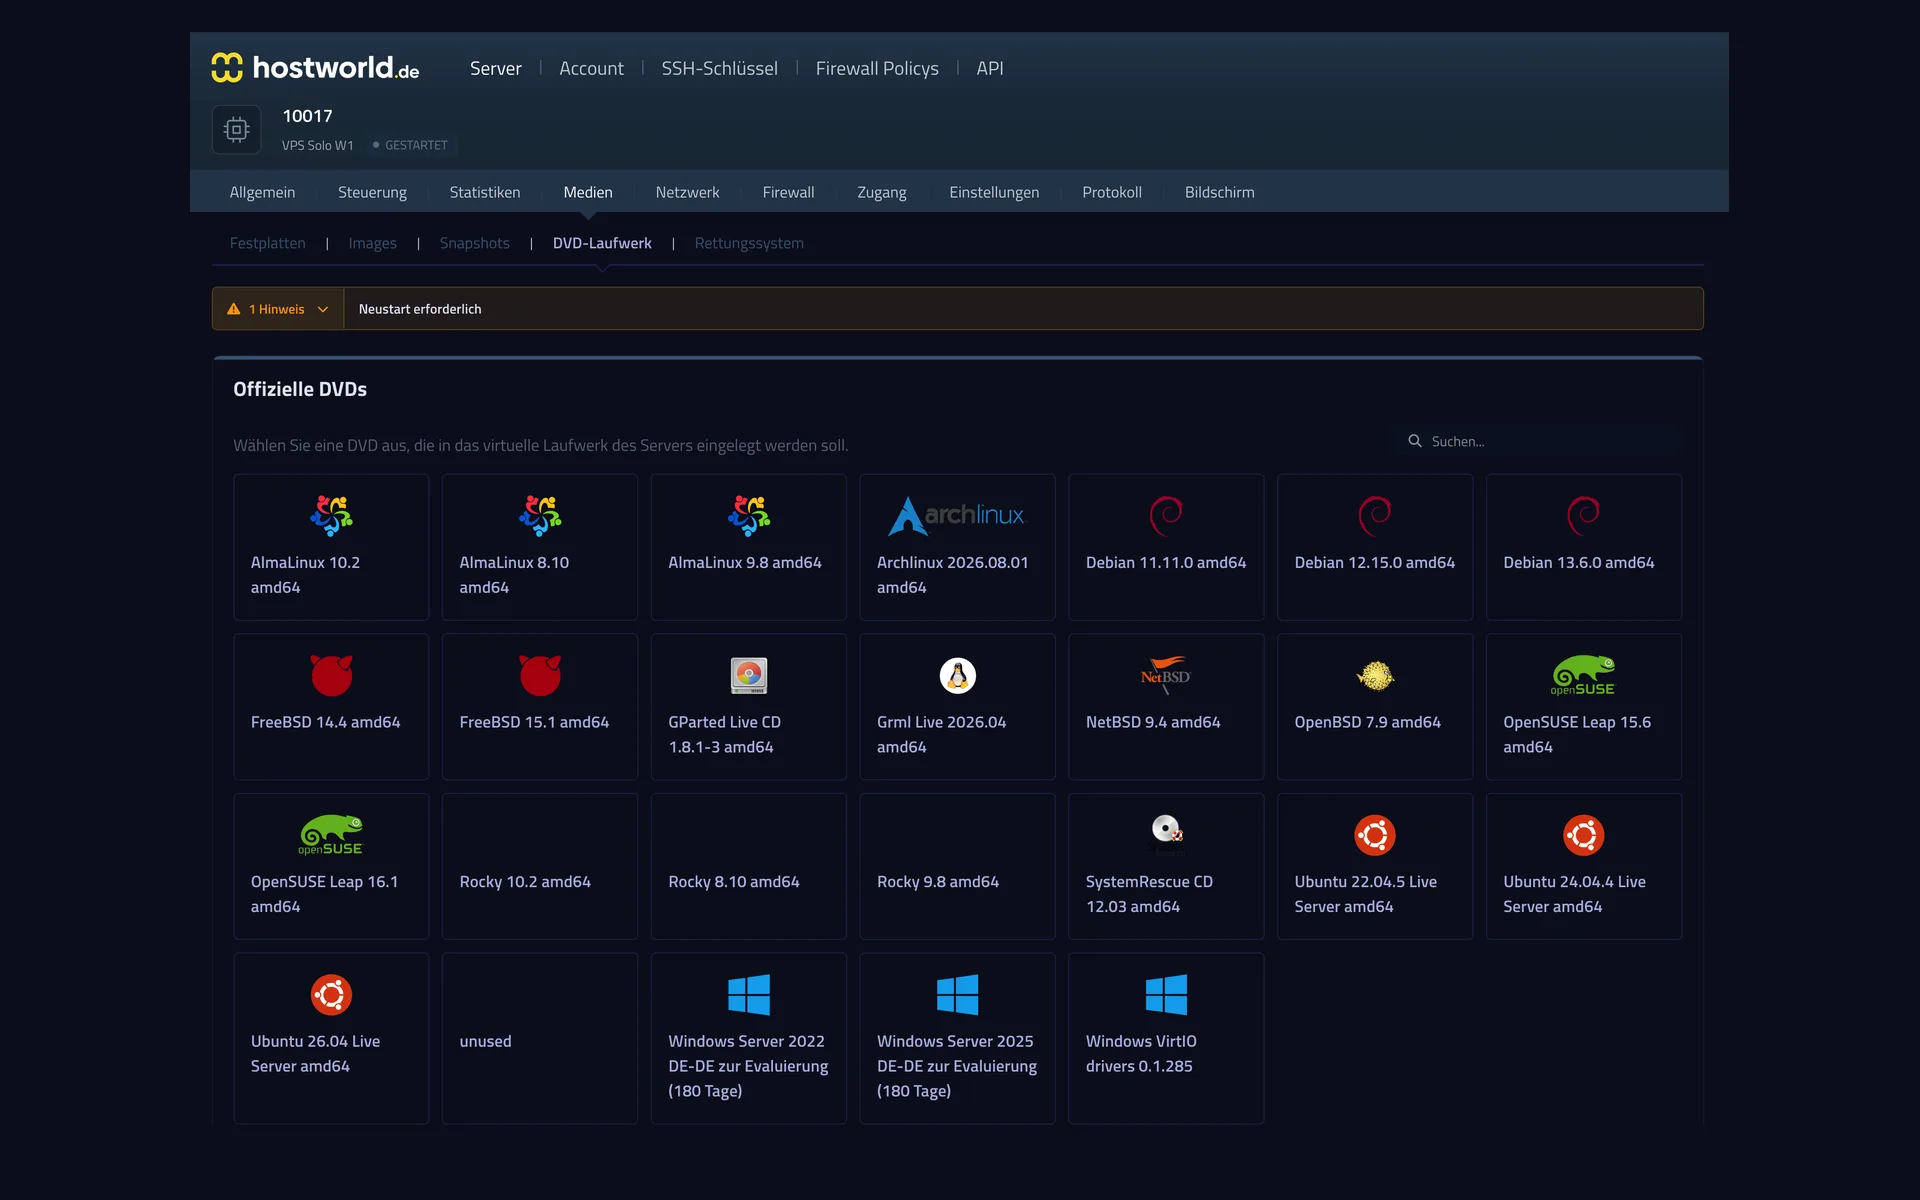Select the Debian 13.6.0 swirl icon
Image resolution: width=1920 pixels, height=1200 pixels.
click(x=1584, y=516)
